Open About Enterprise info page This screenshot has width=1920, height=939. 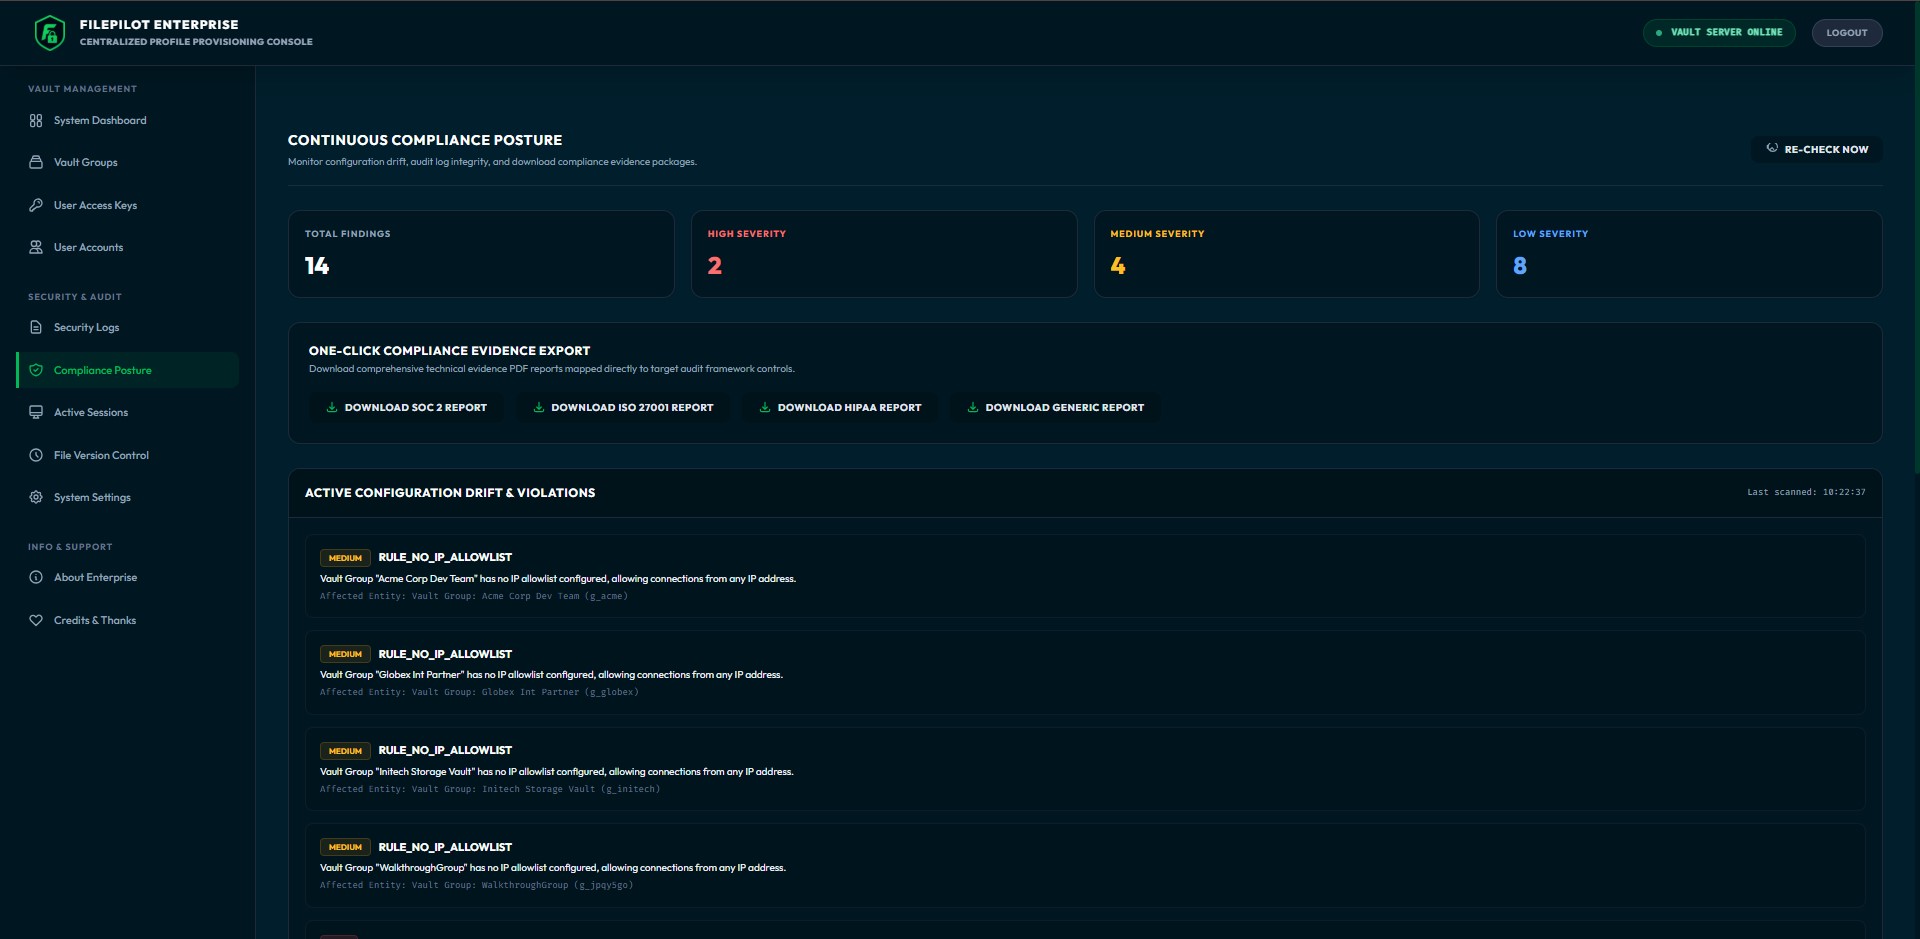(x=128, y=577)
